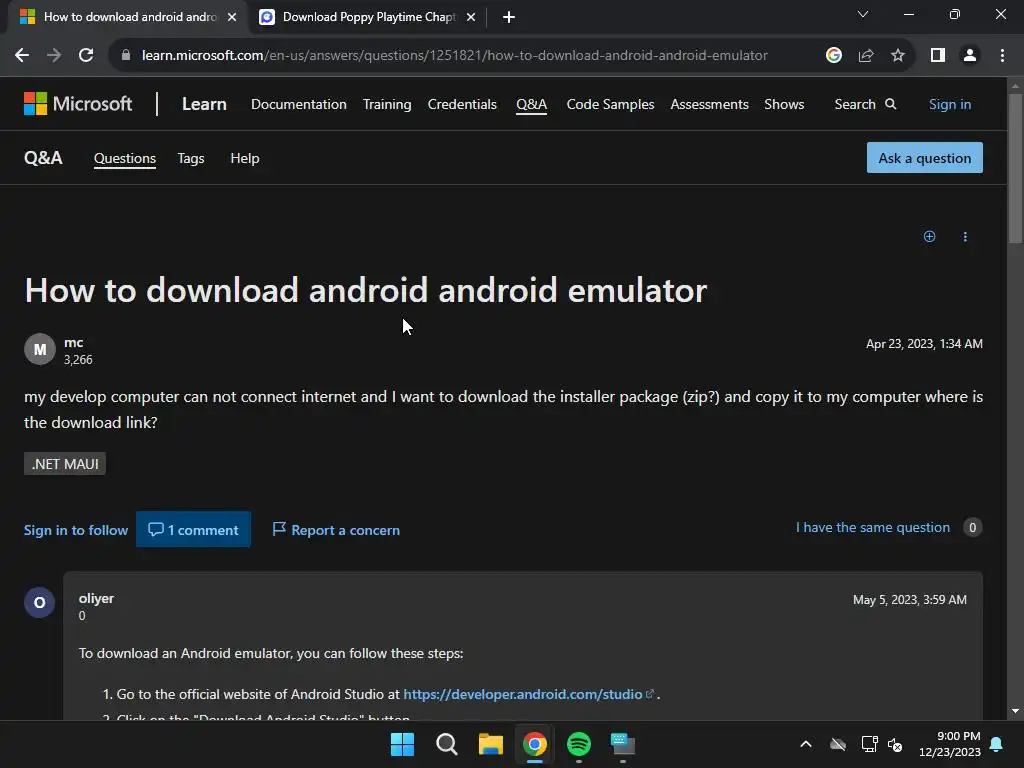The image size is (1024, 768).
Task: Open File Explorer from taskbar
Action: [490, 744]
